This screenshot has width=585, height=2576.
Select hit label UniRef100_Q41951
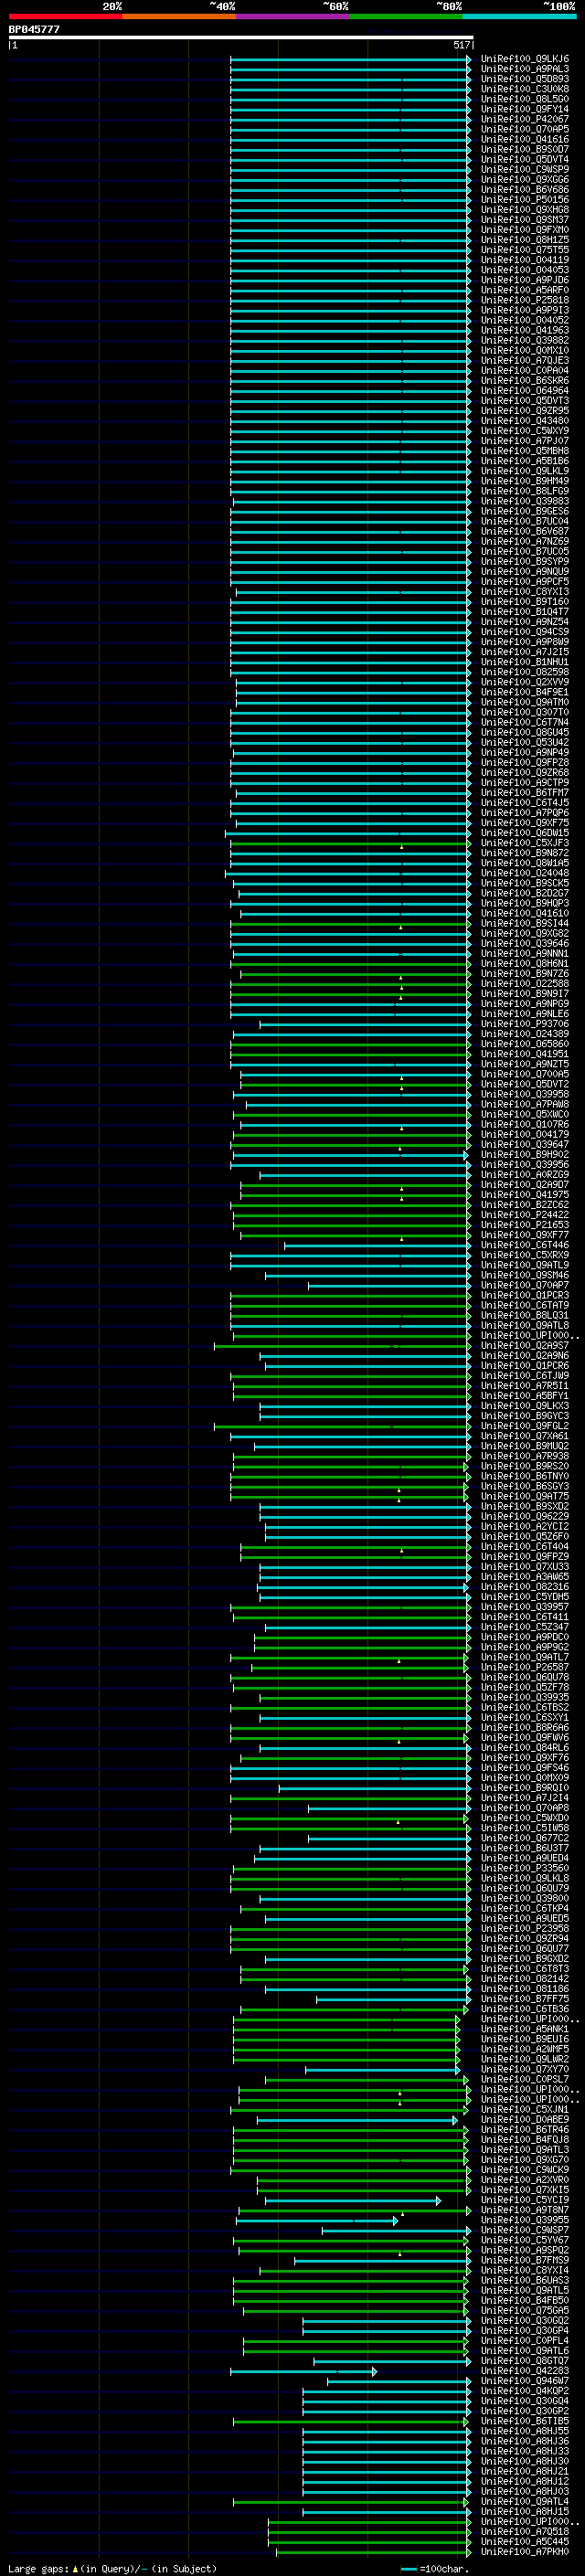point(524,1054)
